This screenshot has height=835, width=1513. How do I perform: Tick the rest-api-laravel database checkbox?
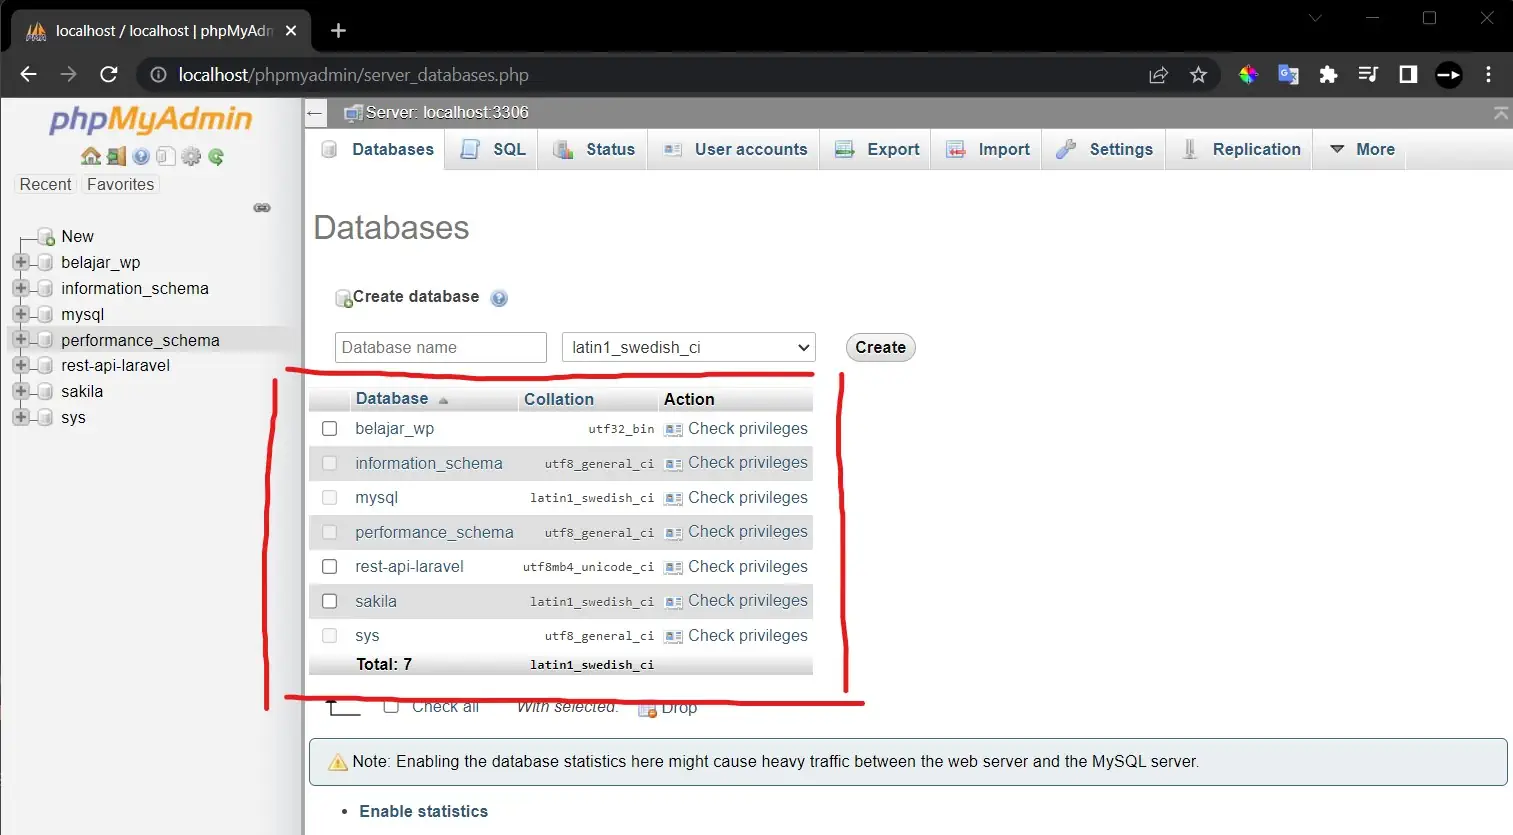[x=329, y=567]
